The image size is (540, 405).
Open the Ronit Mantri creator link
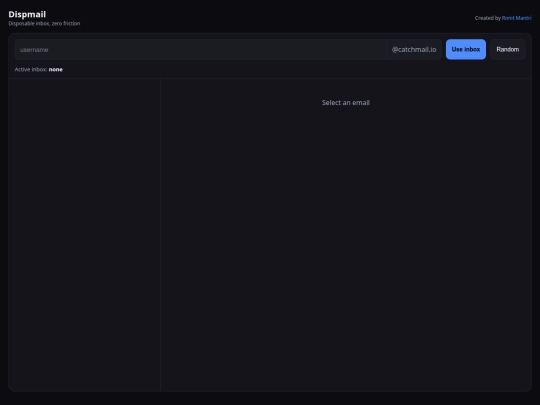[x=516, y=18]
